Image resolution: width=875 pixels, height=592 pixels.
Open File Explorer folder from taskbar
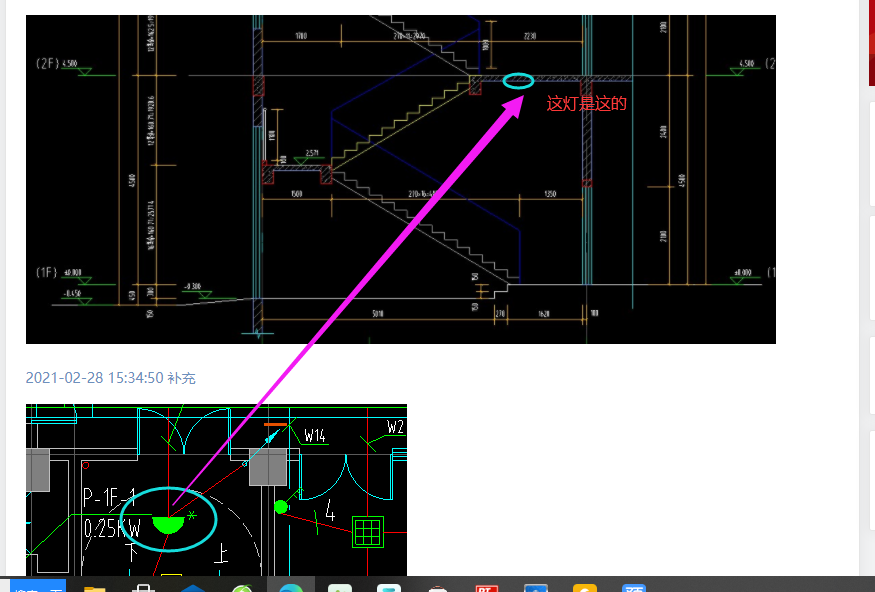(x=94, y=589)
